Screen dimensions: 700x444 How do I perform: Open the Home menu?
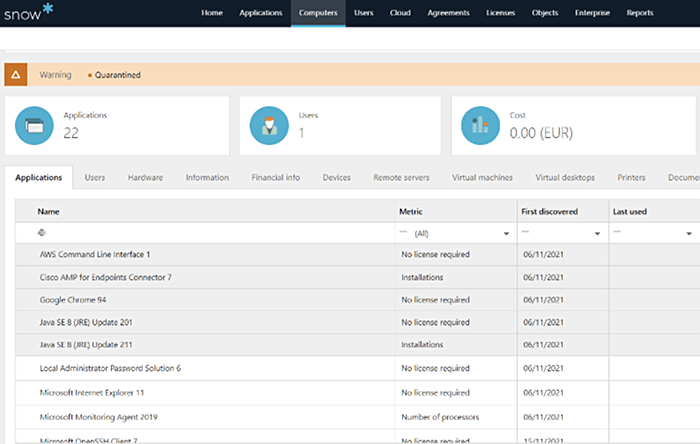pyautogui.click(x=212, y=13)
